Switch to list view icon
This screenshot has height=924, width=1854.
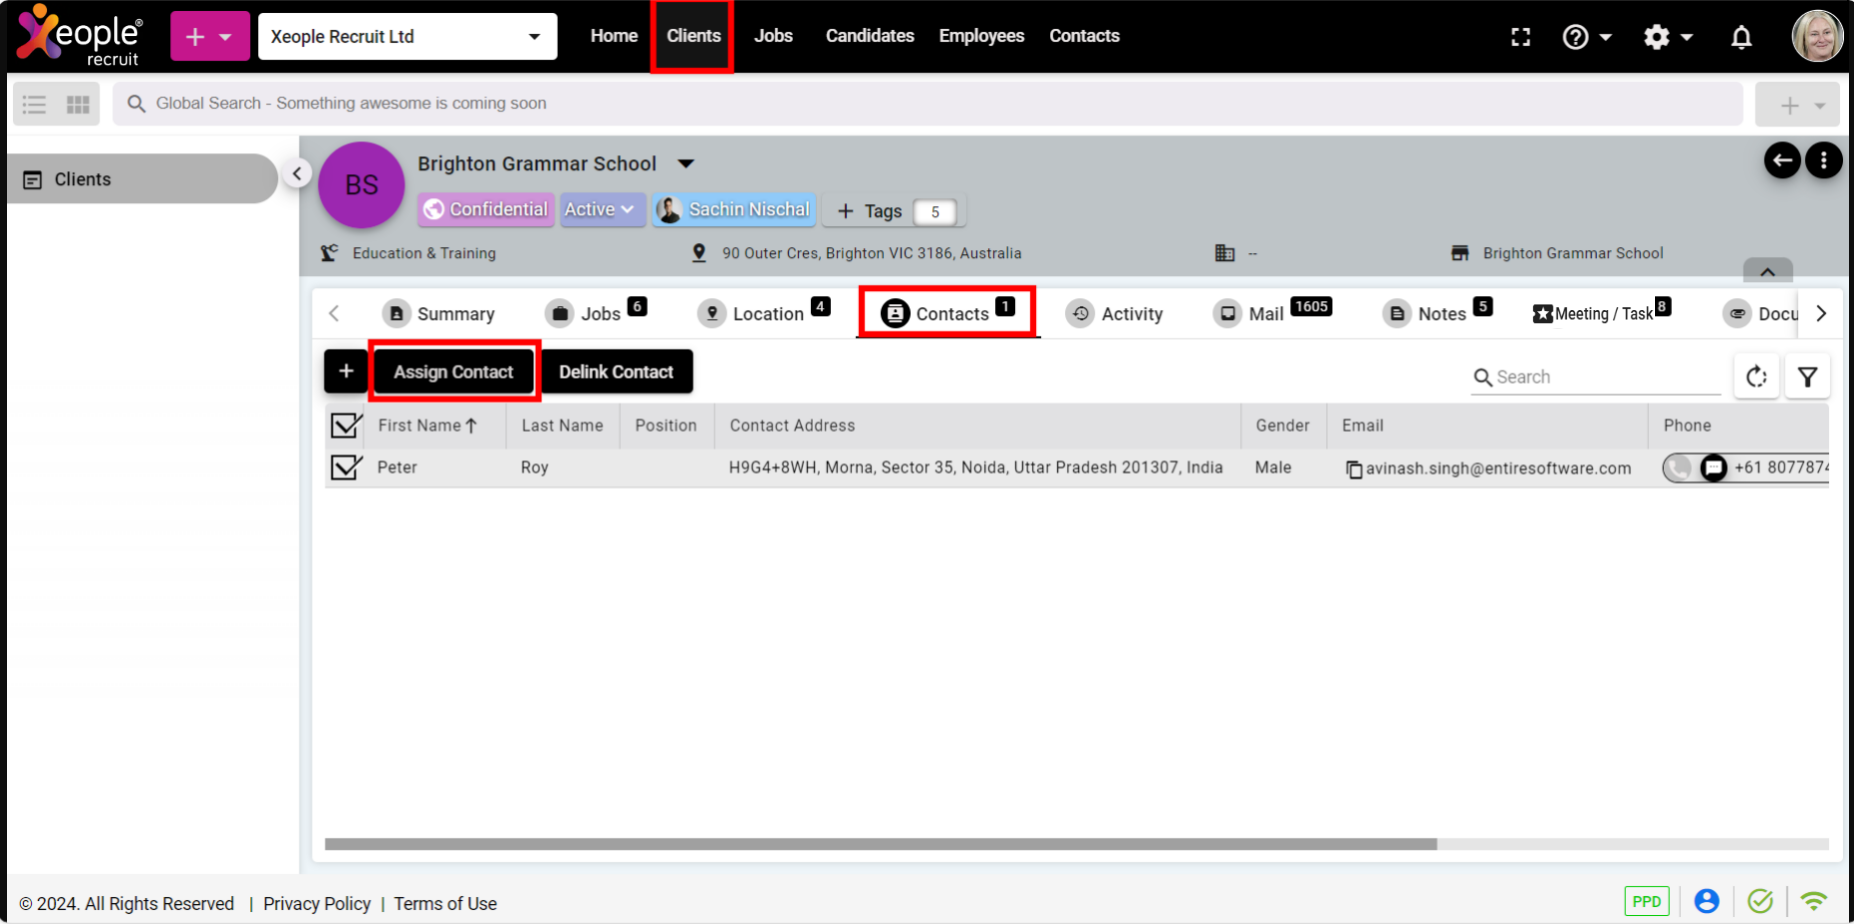point(35,104)
